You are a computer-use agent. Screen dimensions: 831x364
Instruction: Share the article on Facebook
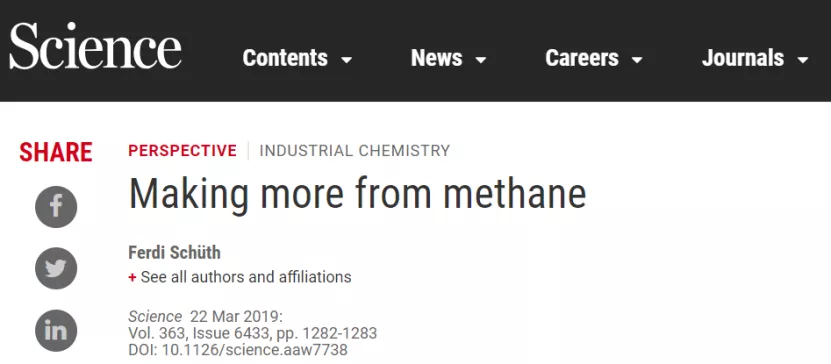click(56, 207)
